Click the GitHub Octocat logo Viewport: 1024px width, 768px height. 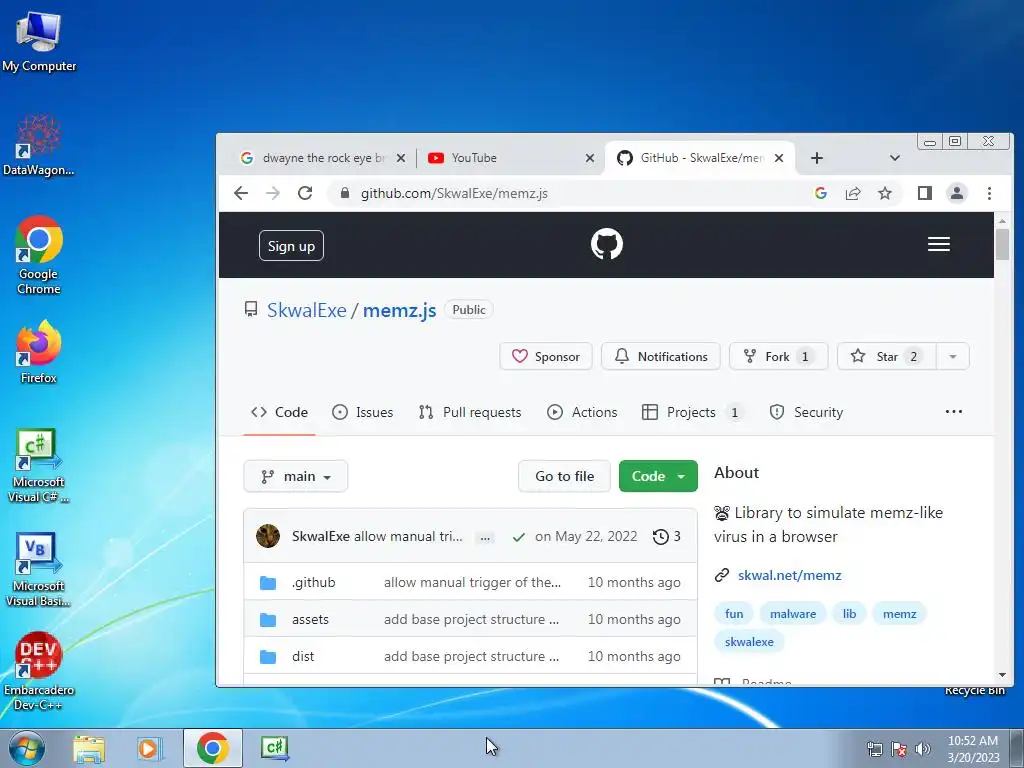click(607, 244)
